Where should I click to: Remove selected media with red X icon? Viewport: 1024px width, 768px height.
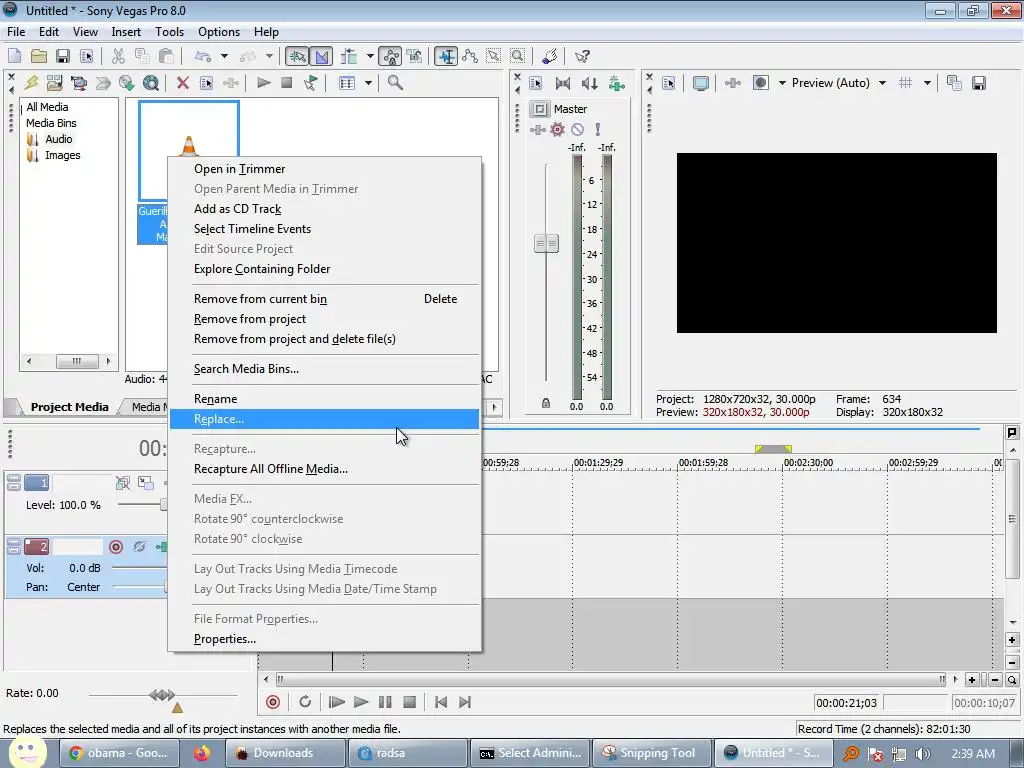183,83
